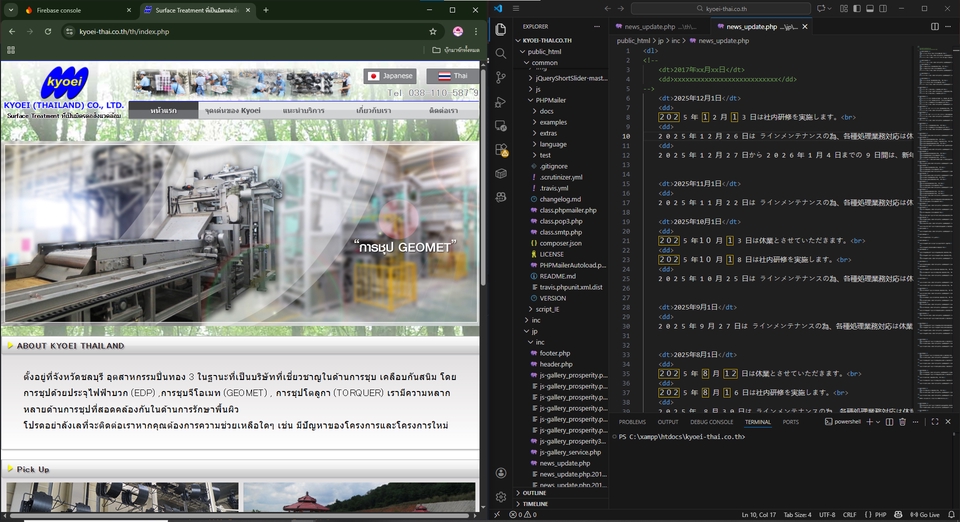Open Explorer views and more actions menu

(x=596, y=26)
